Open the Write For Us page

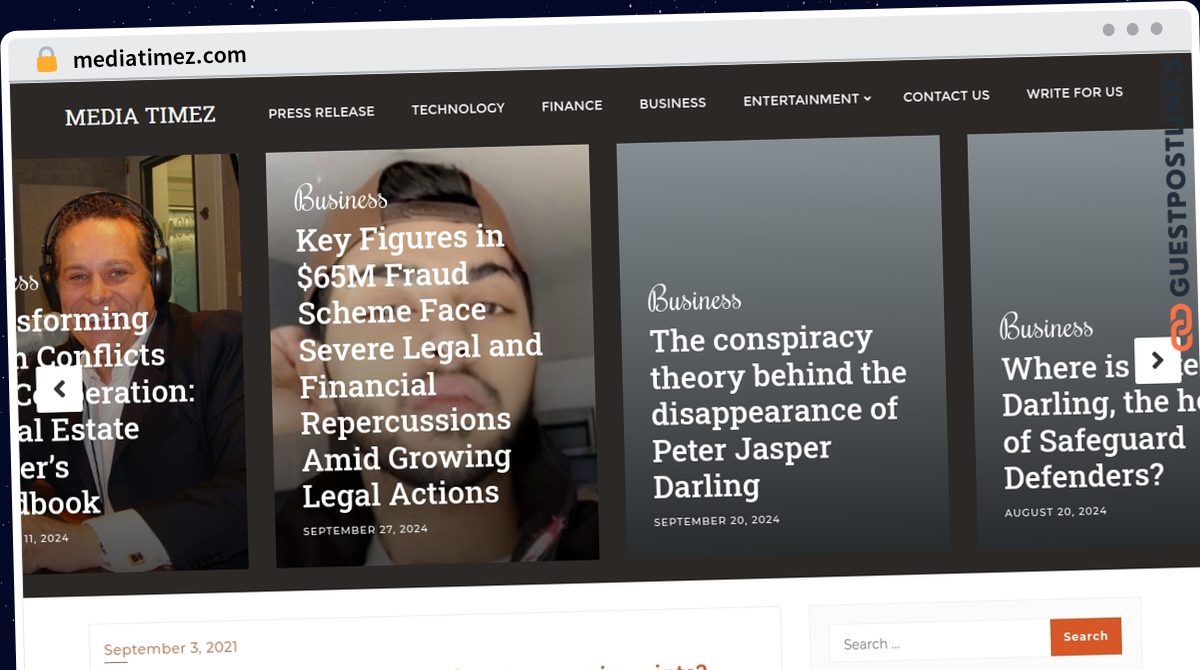pos(1075,92)
